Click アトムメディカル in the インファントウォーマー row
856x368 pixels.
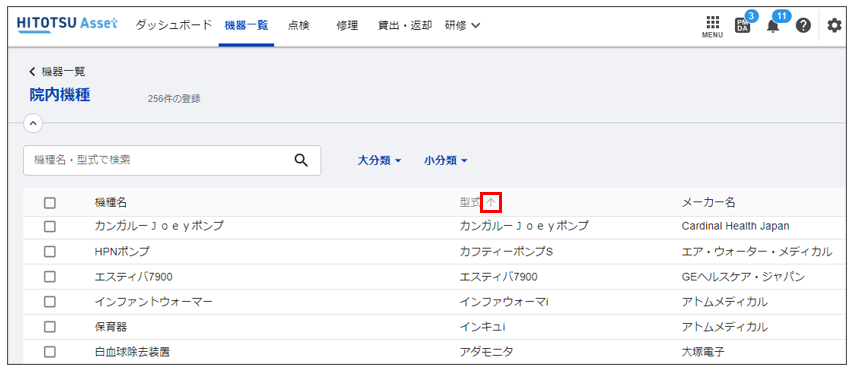725,302
